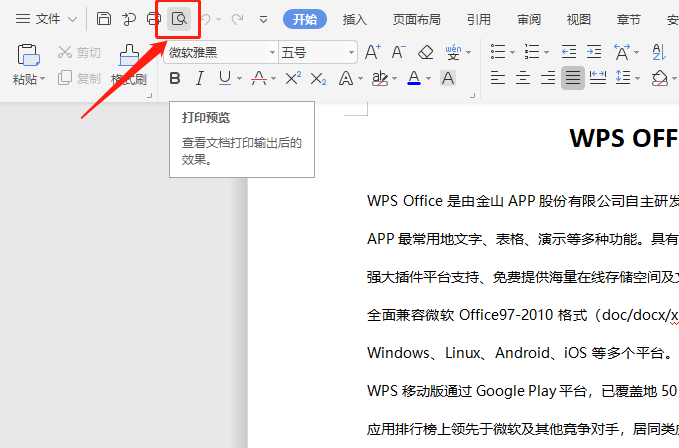Toggle subscript X₂ formatting
The image size is (679, 448).
[318, 78]
